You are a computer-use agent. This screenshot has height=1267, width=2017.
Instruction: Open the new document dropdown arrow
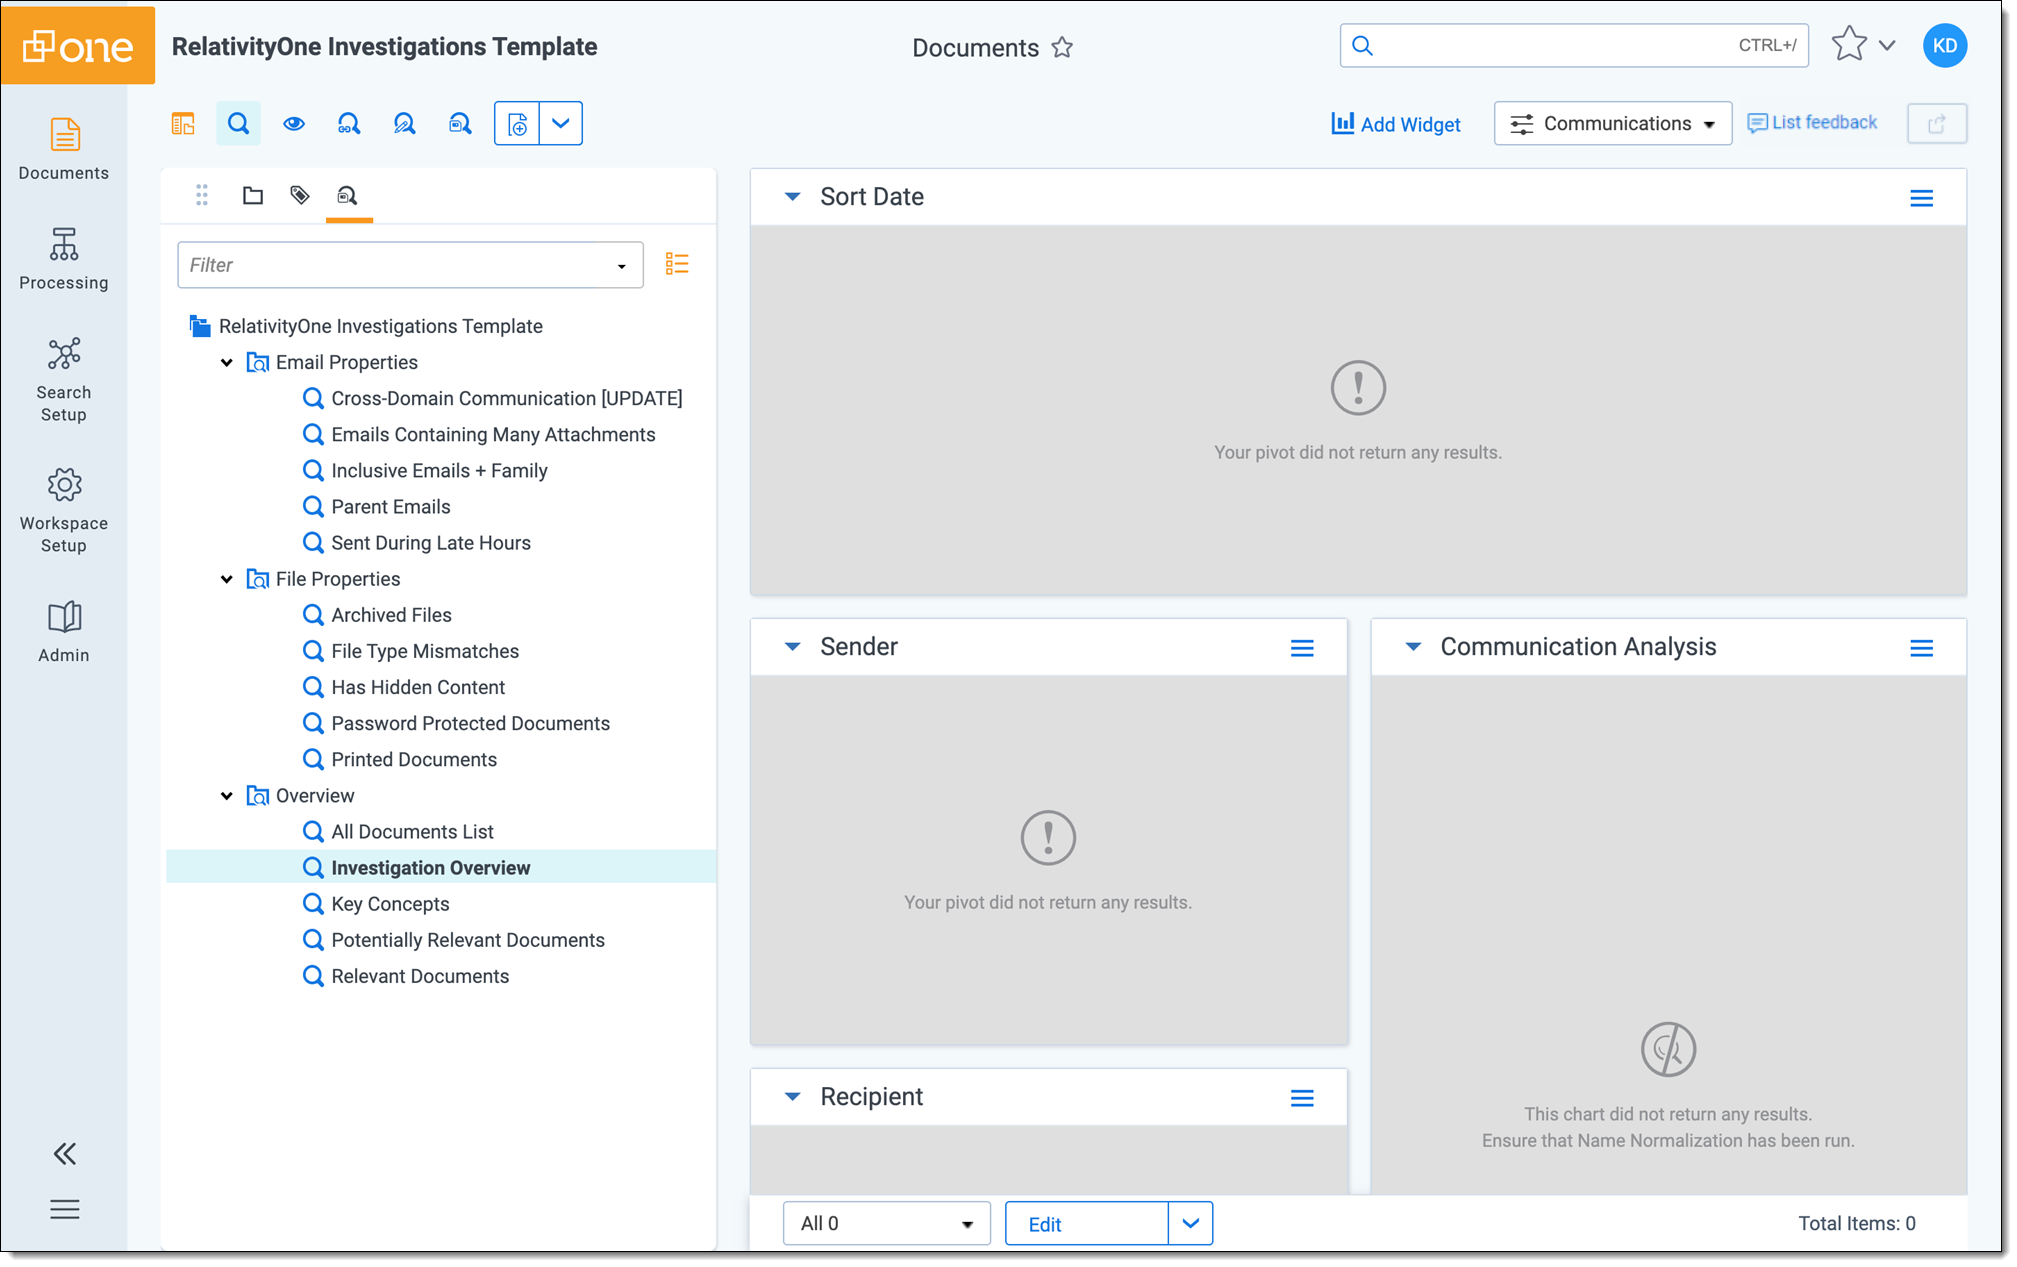[561, 124]
